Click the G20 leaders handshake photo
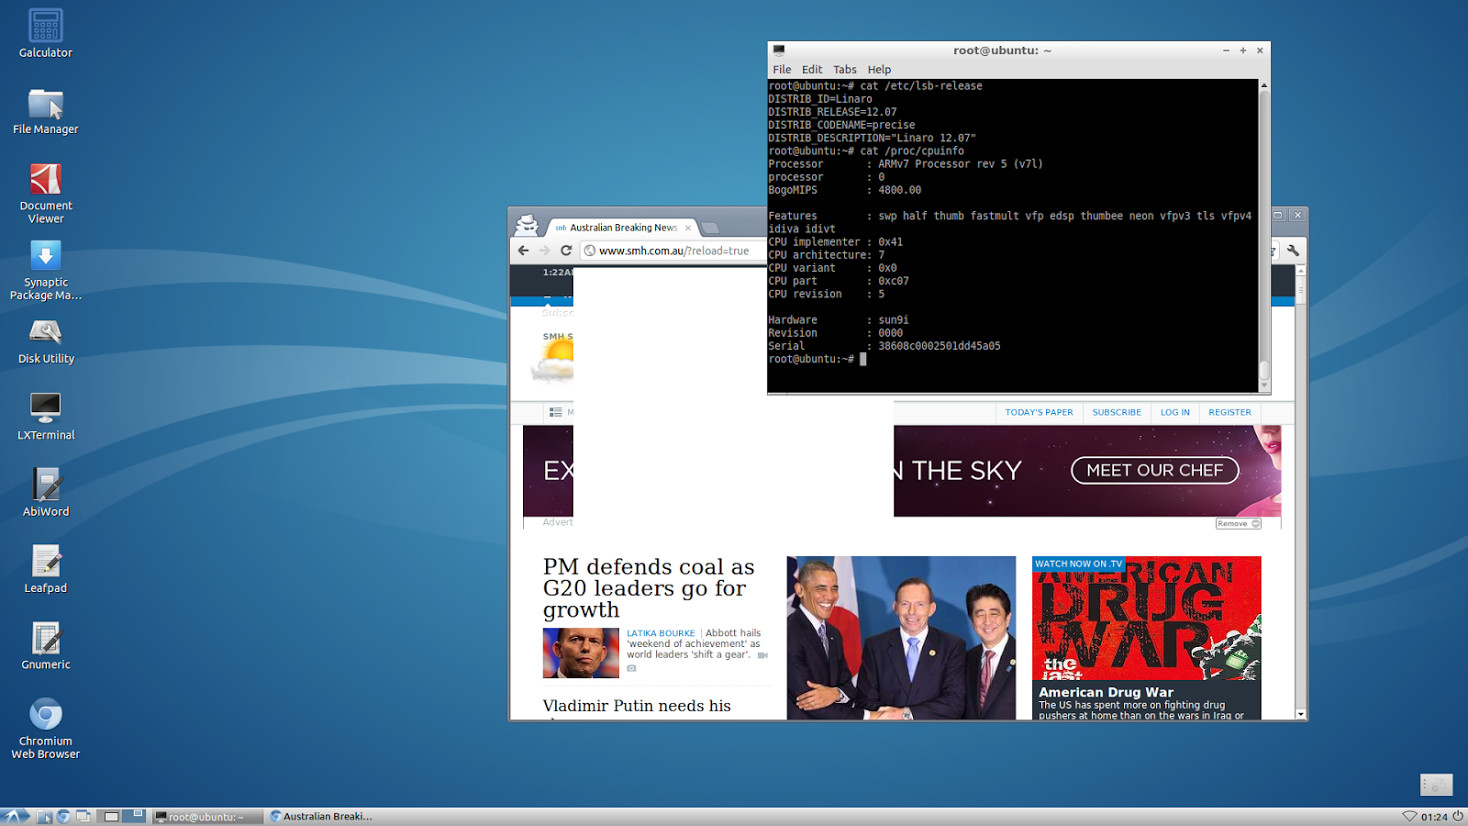This screenshot has width=1468, height=826. point(901,638)
